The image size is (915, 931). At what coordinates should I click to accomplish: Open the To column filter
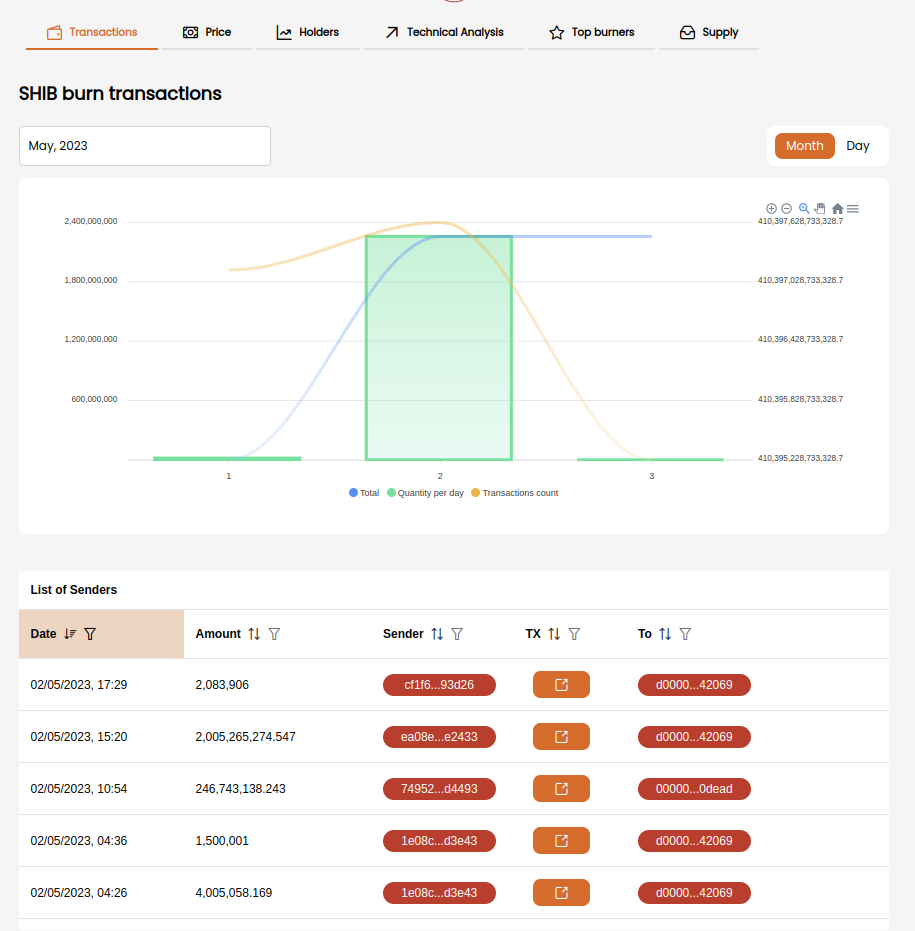685,634
